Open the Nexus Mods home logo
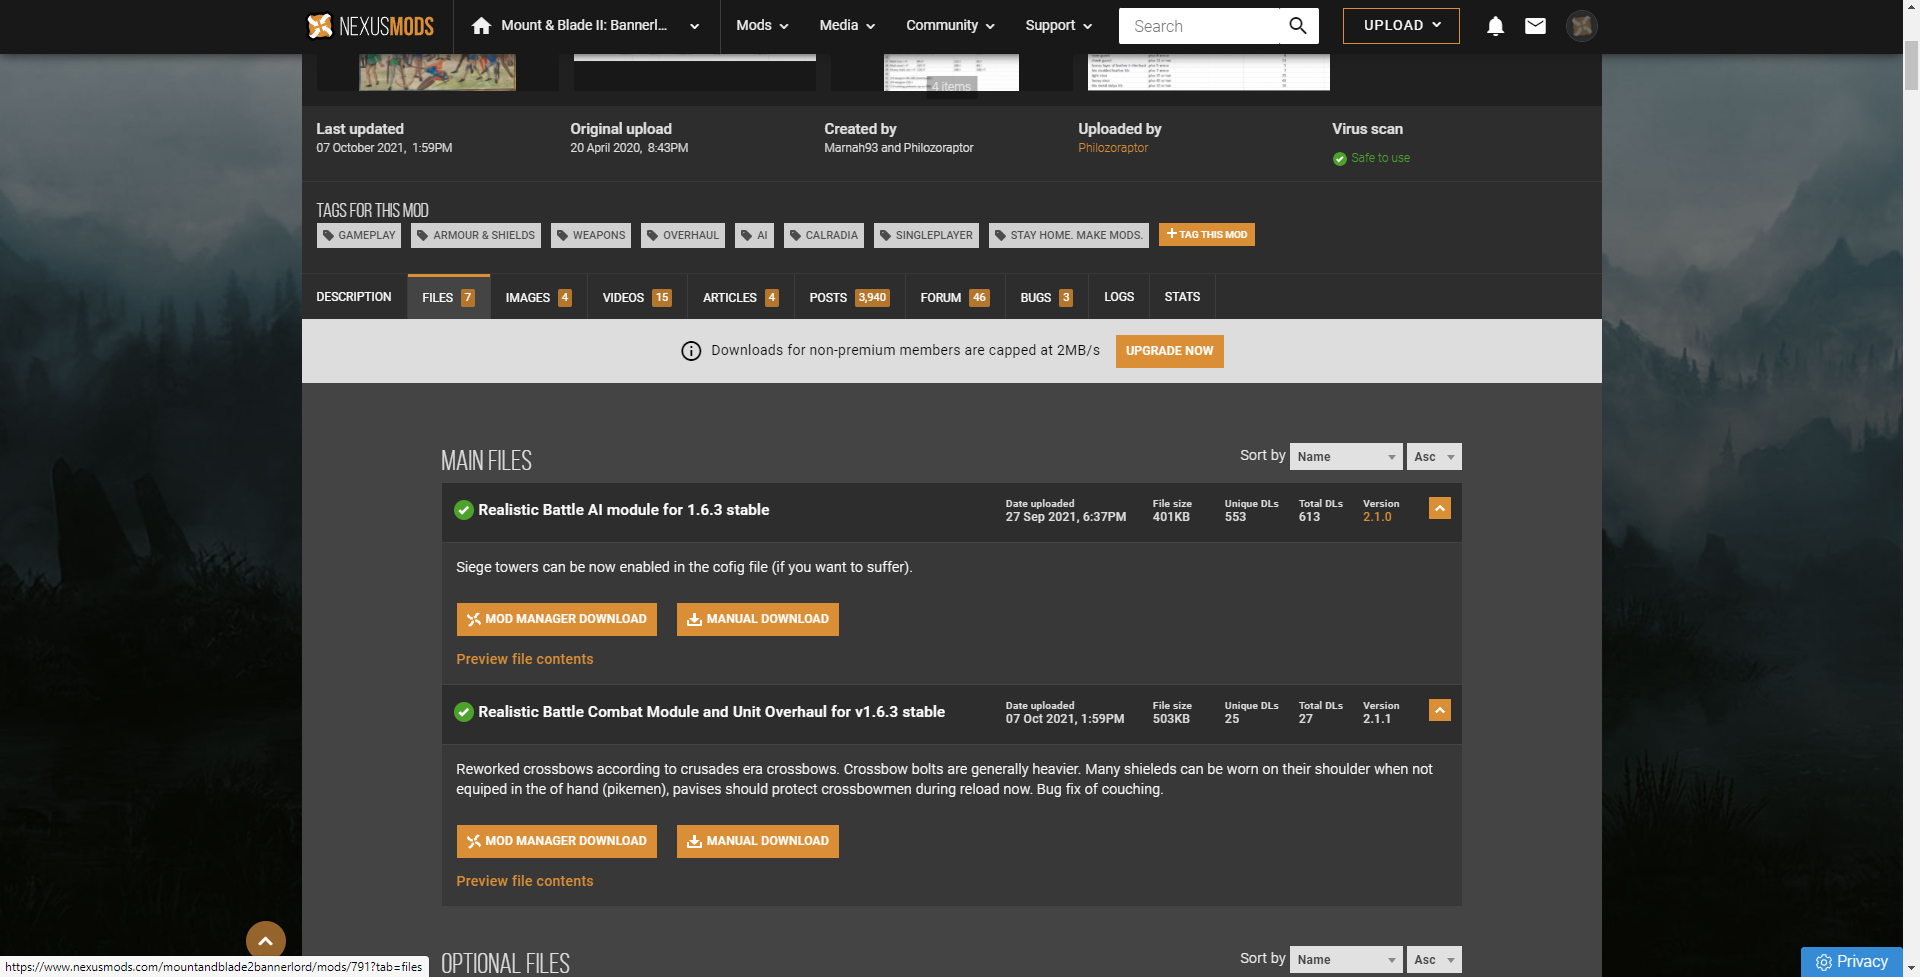 pos(370,26)
